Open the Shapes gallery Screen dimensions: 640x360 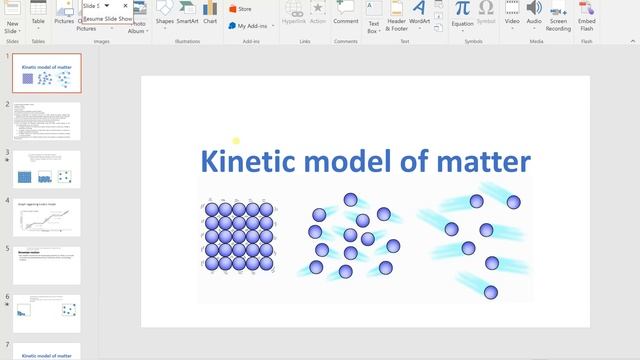[165, 16]
